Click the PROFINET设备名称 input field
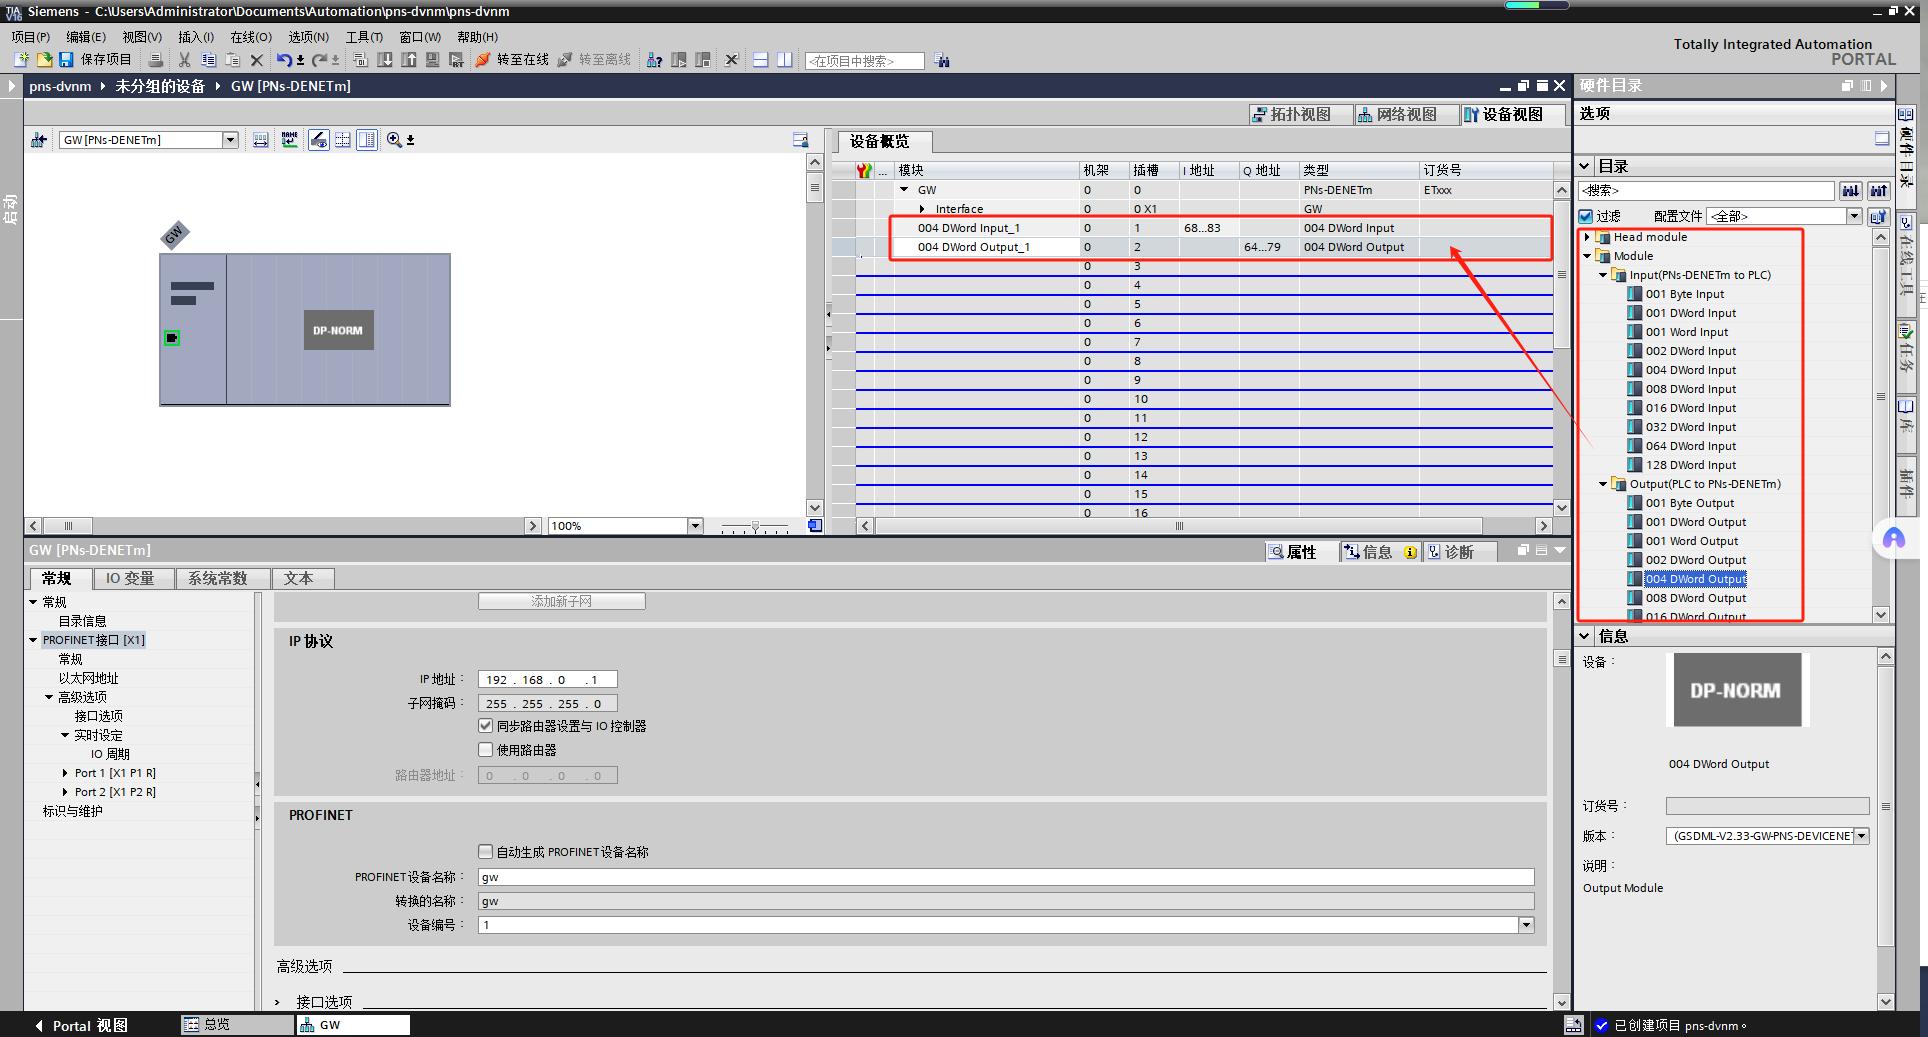This screenshot has height=1037, width=1928. (x=1006, y=877)
